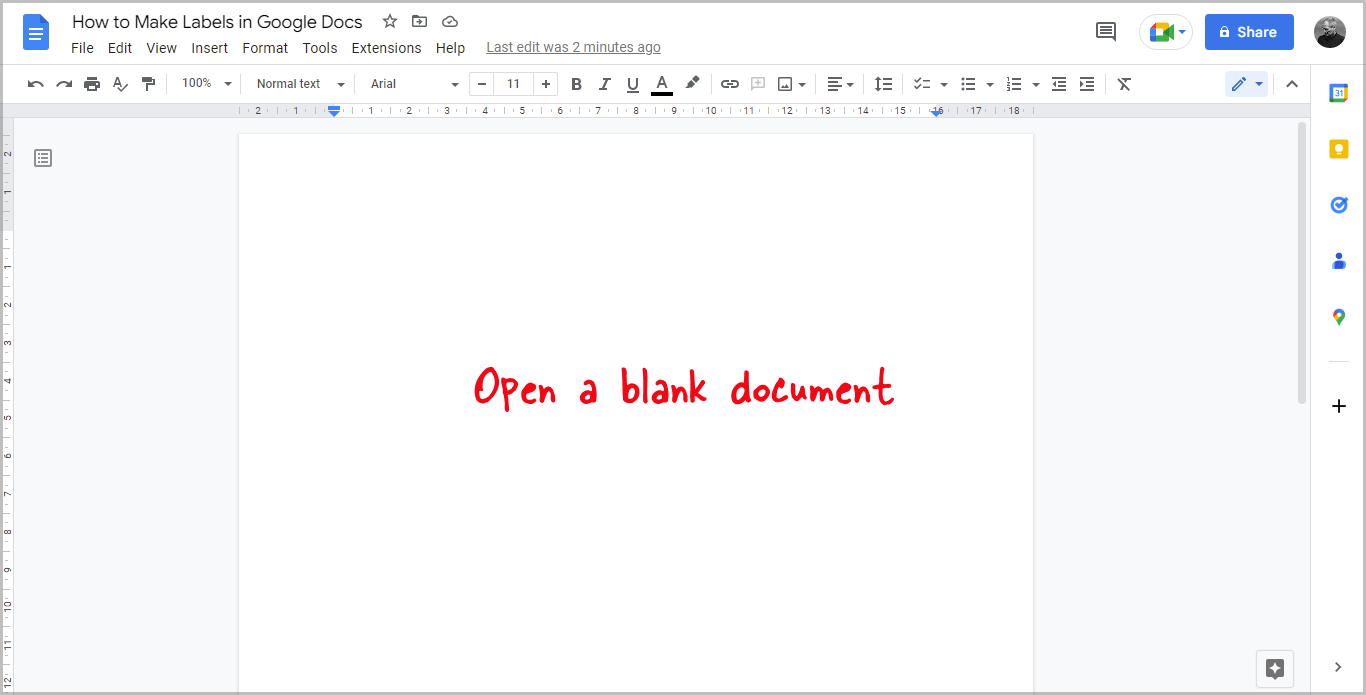
Task: Open Google Maps from the side panel
Action: 1339,317
